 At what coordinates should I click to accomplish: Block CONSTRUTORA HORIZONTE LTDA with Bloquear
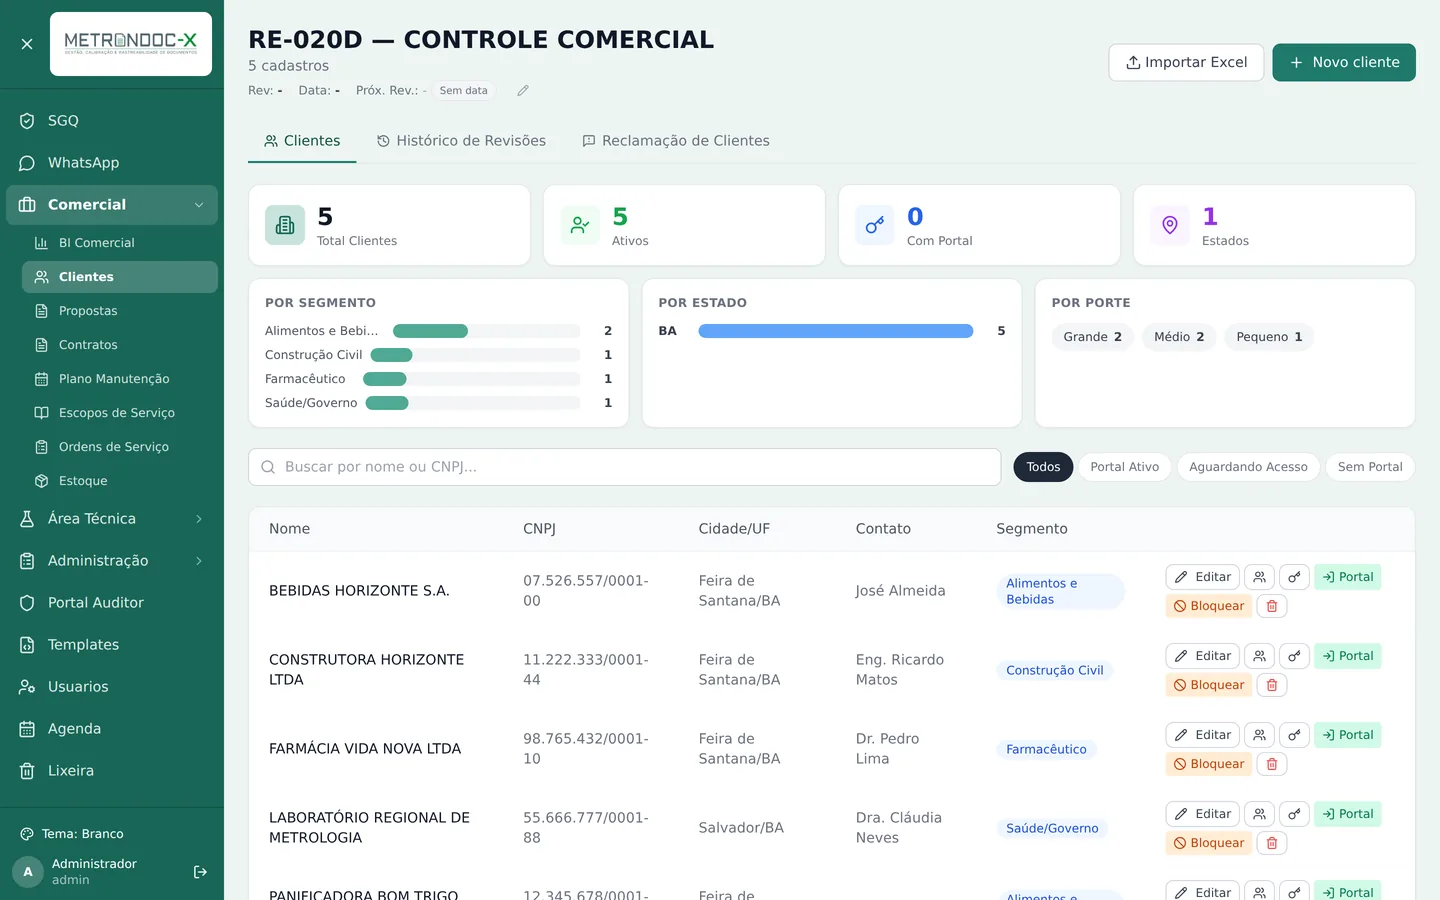tap(1209, 685)
